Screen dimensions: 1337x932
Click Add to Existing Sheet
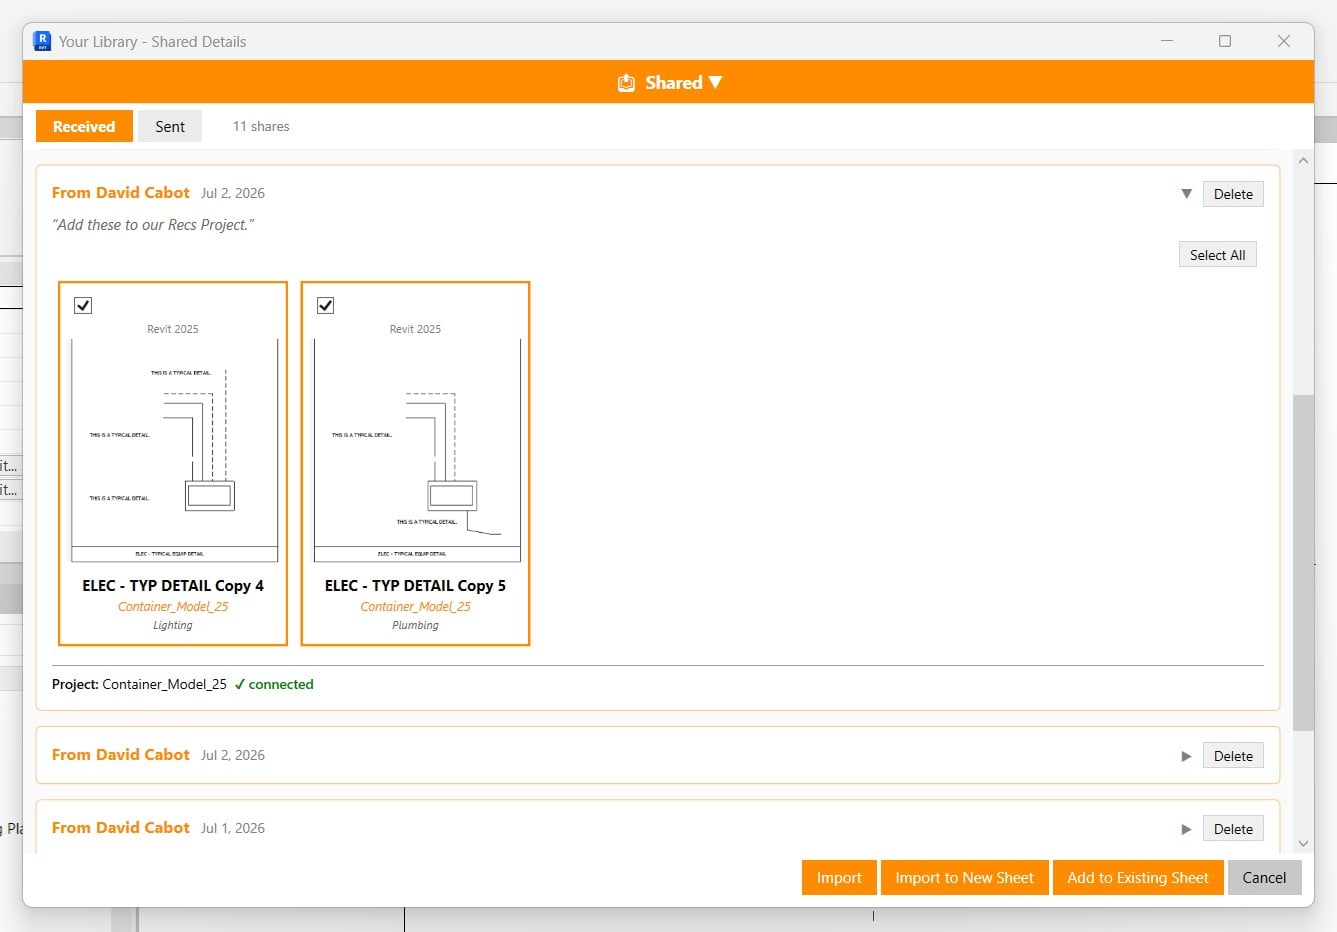(x=1138, y=878)
